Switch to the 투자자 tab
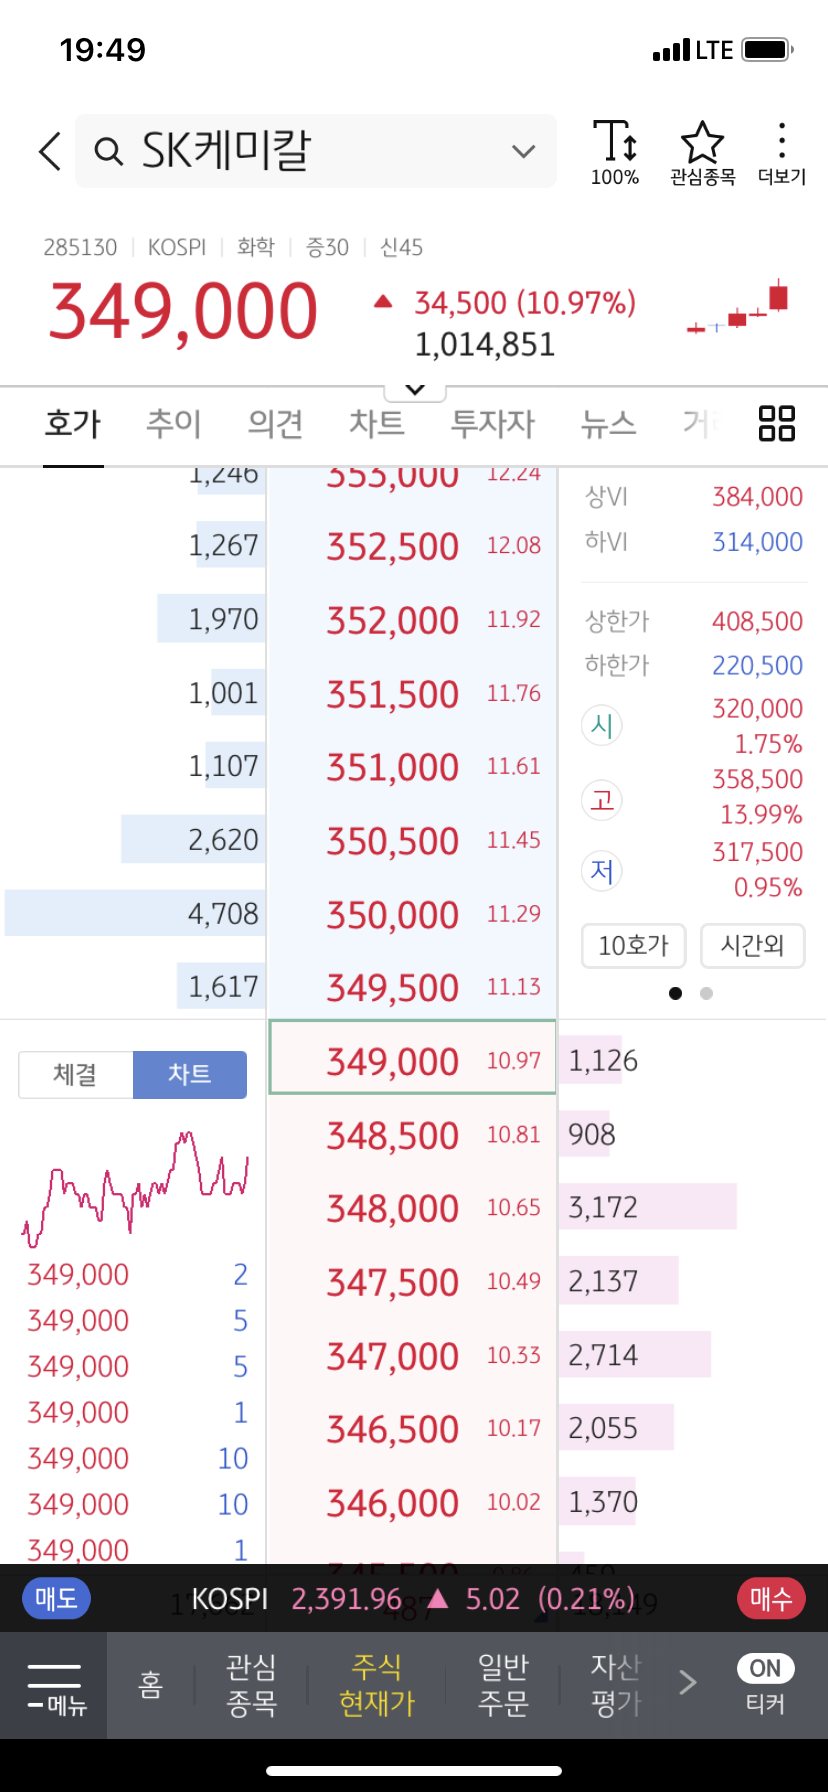The image size is (828, 1792). 492,424
